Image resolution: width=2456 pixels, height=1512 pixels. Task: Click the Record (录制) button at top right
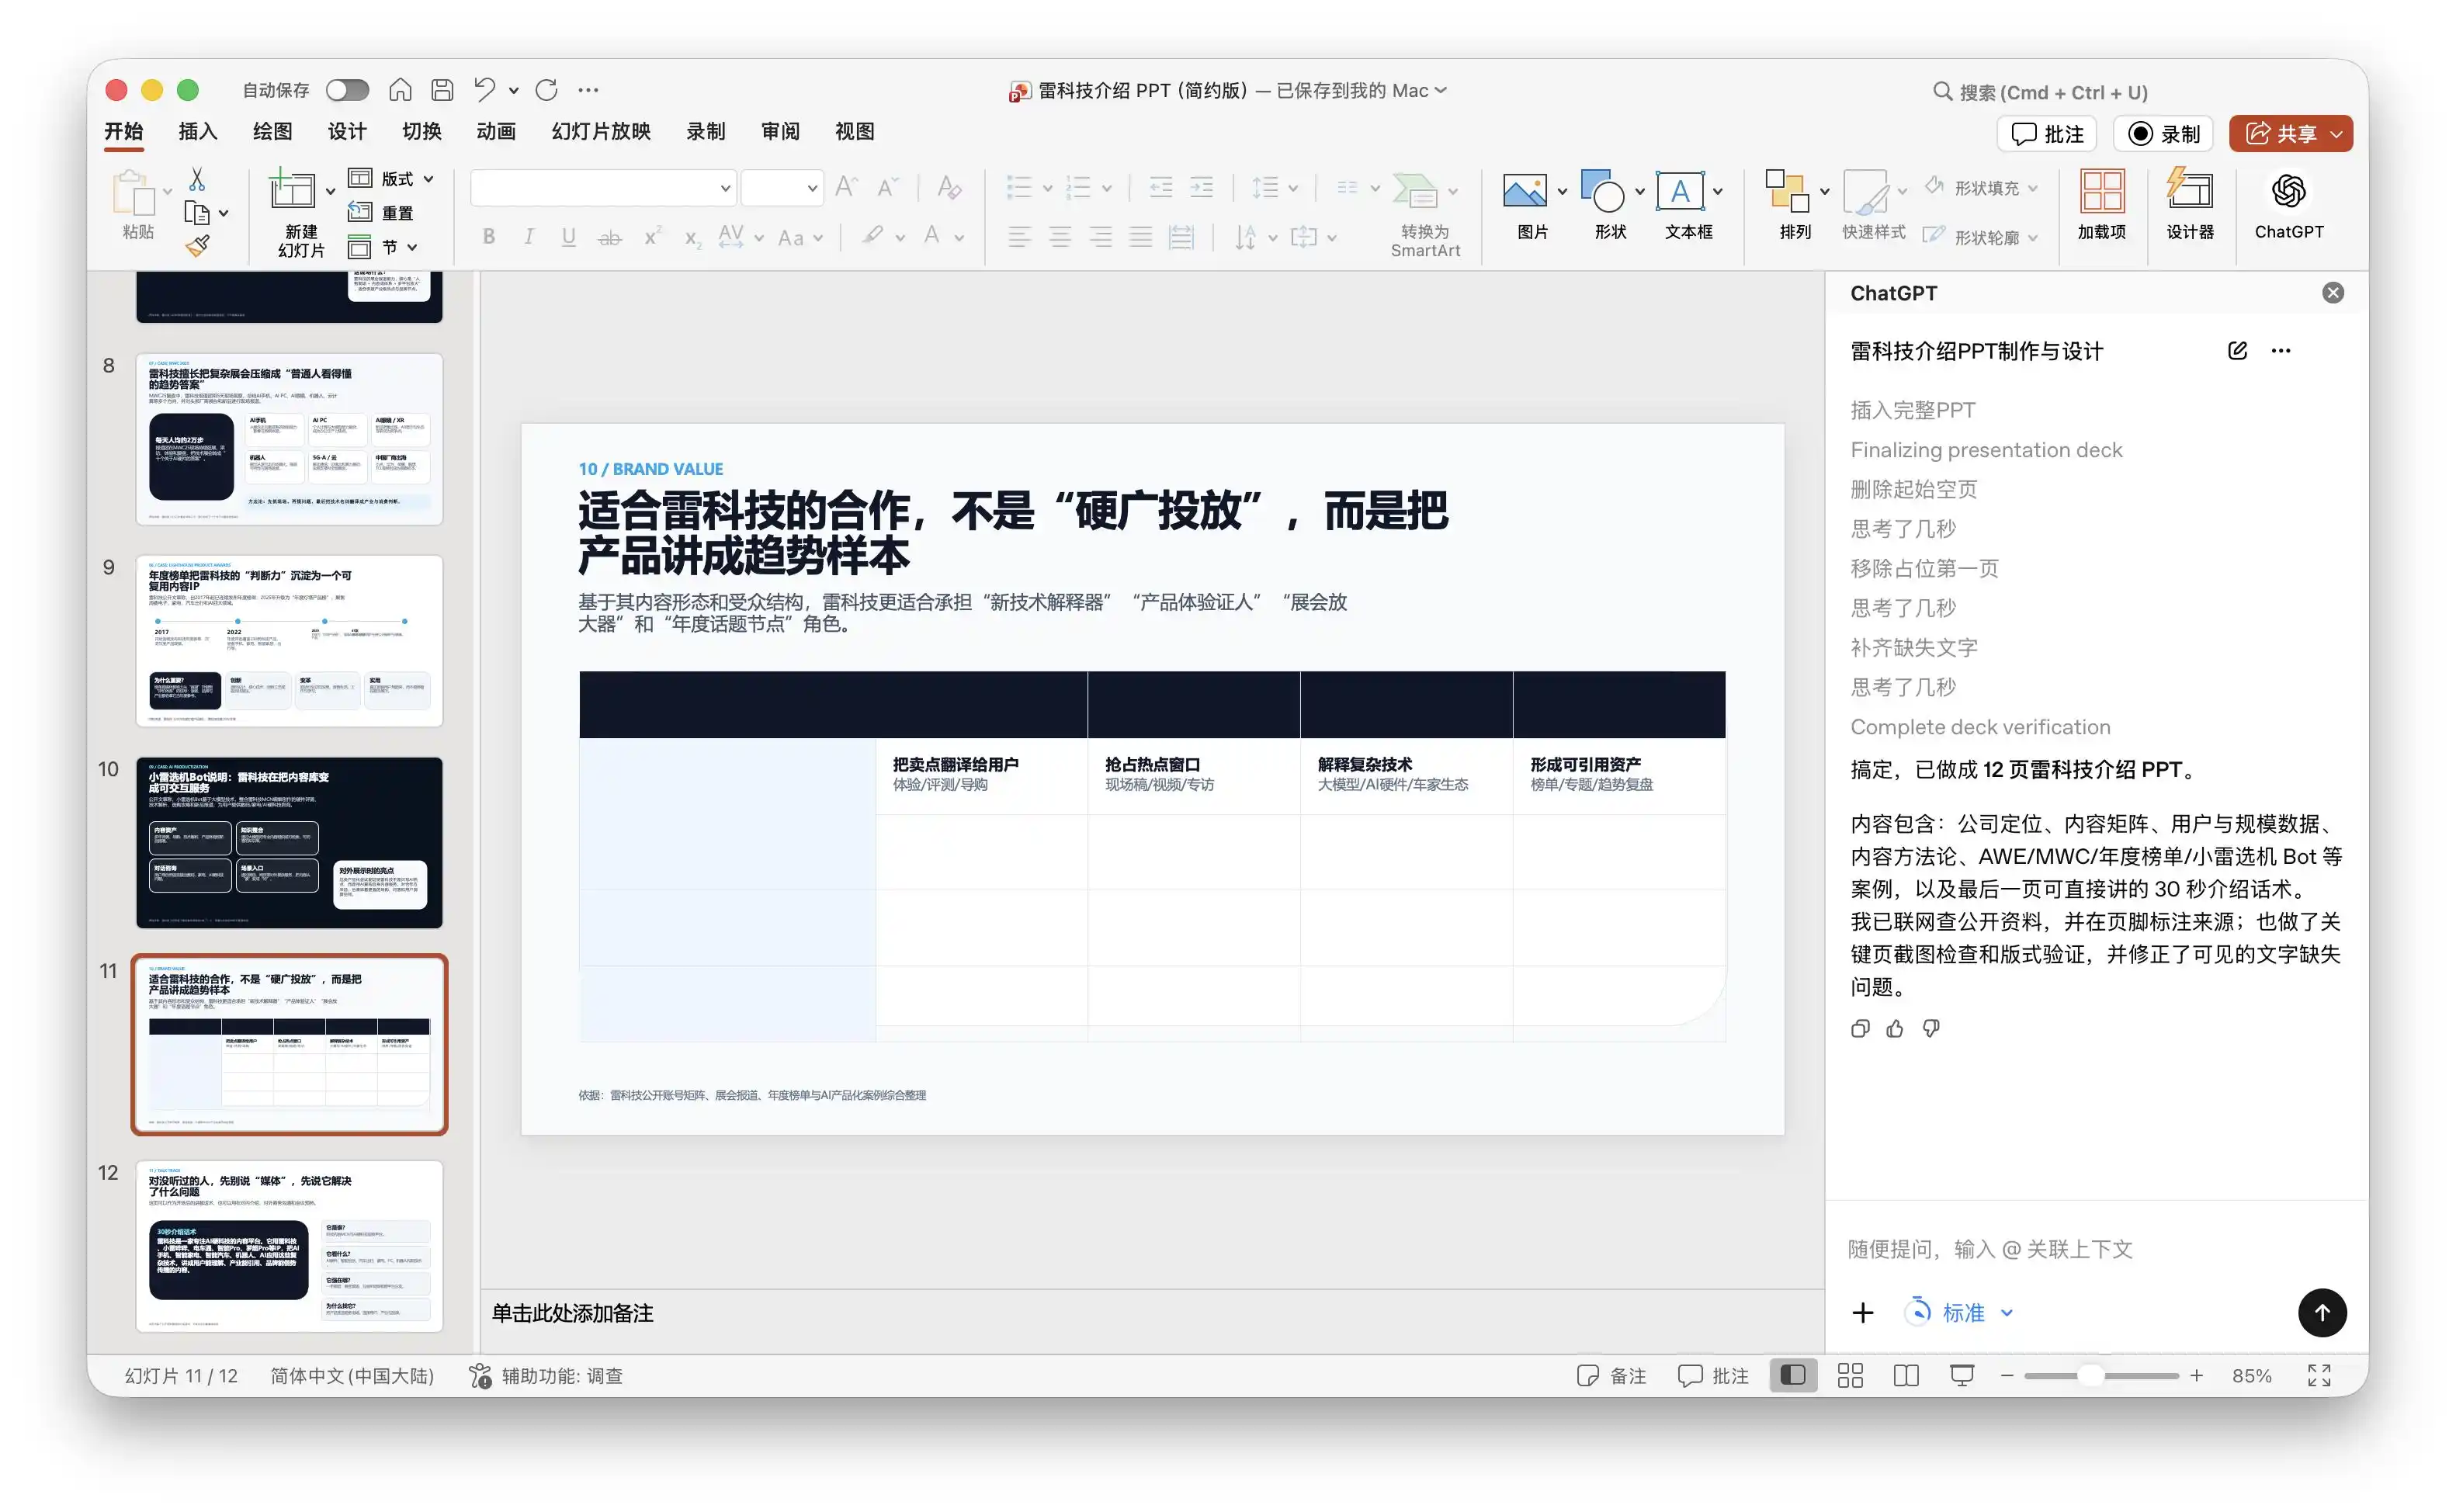(2163, 134)
